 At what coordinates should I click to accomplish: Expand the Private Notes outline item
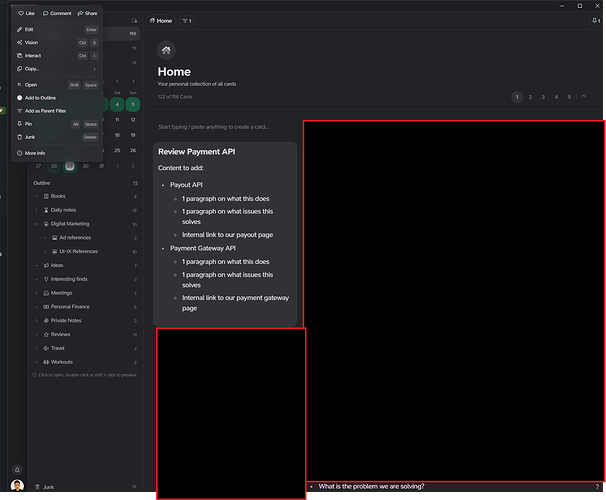click(x=37, y=321)
